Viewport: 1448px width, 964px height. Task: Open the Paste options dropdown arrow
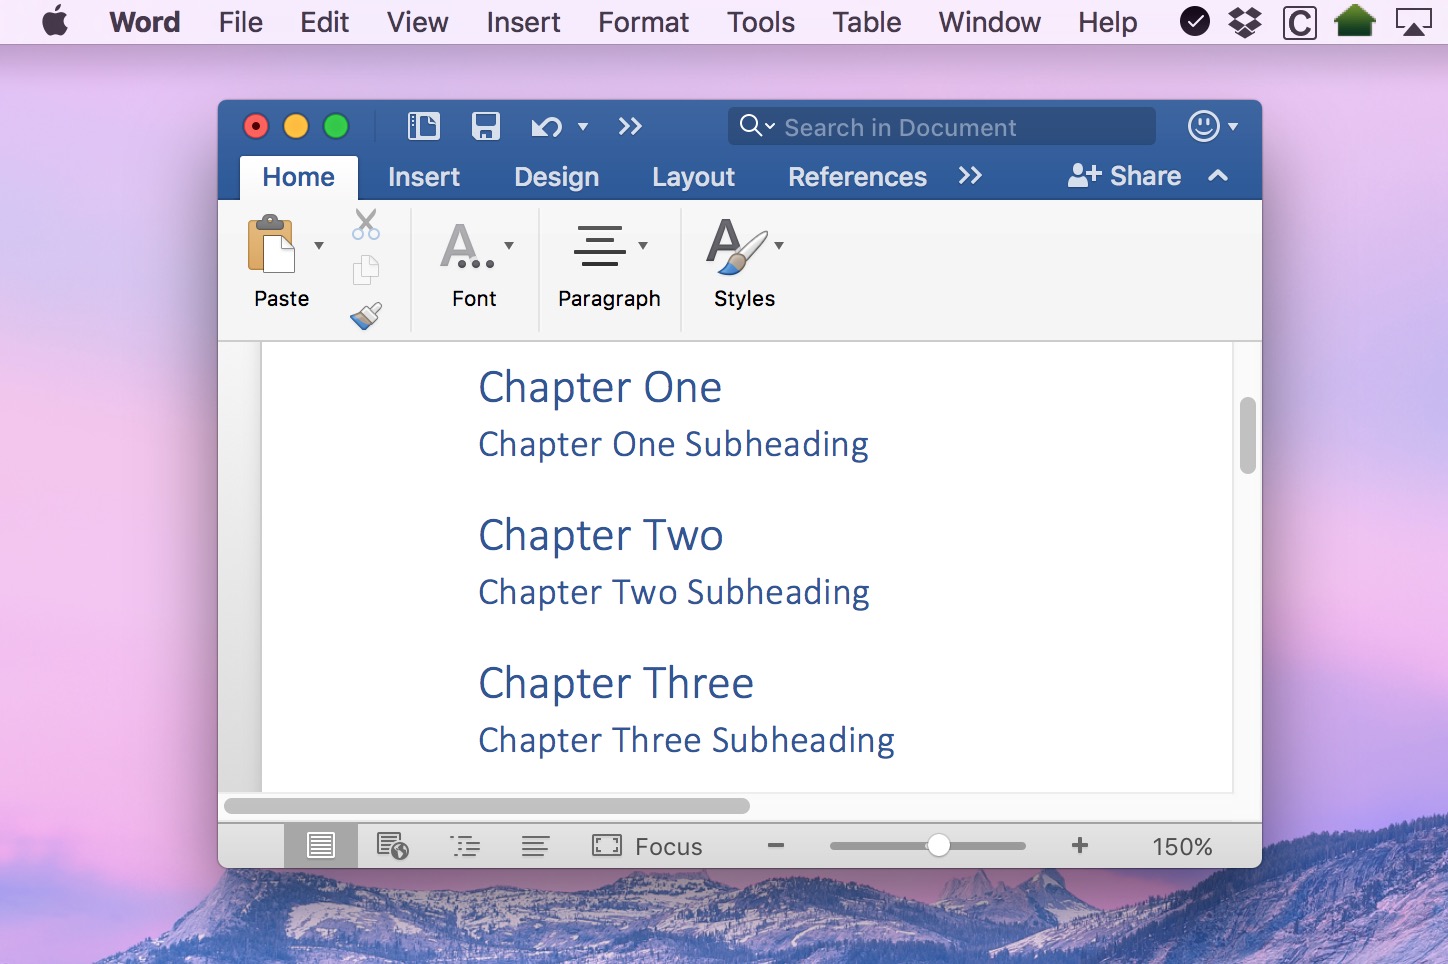319,246
